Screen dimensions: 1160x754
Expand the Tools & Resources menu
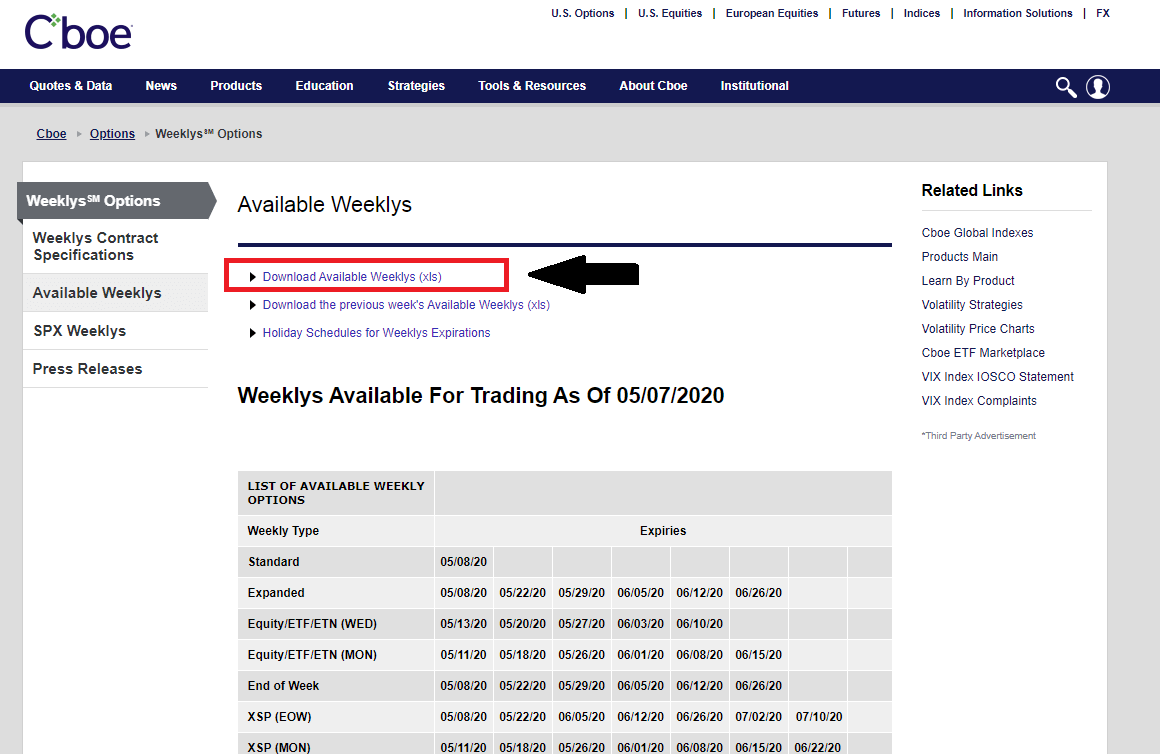pyautogui.click(x=532, y=86)
